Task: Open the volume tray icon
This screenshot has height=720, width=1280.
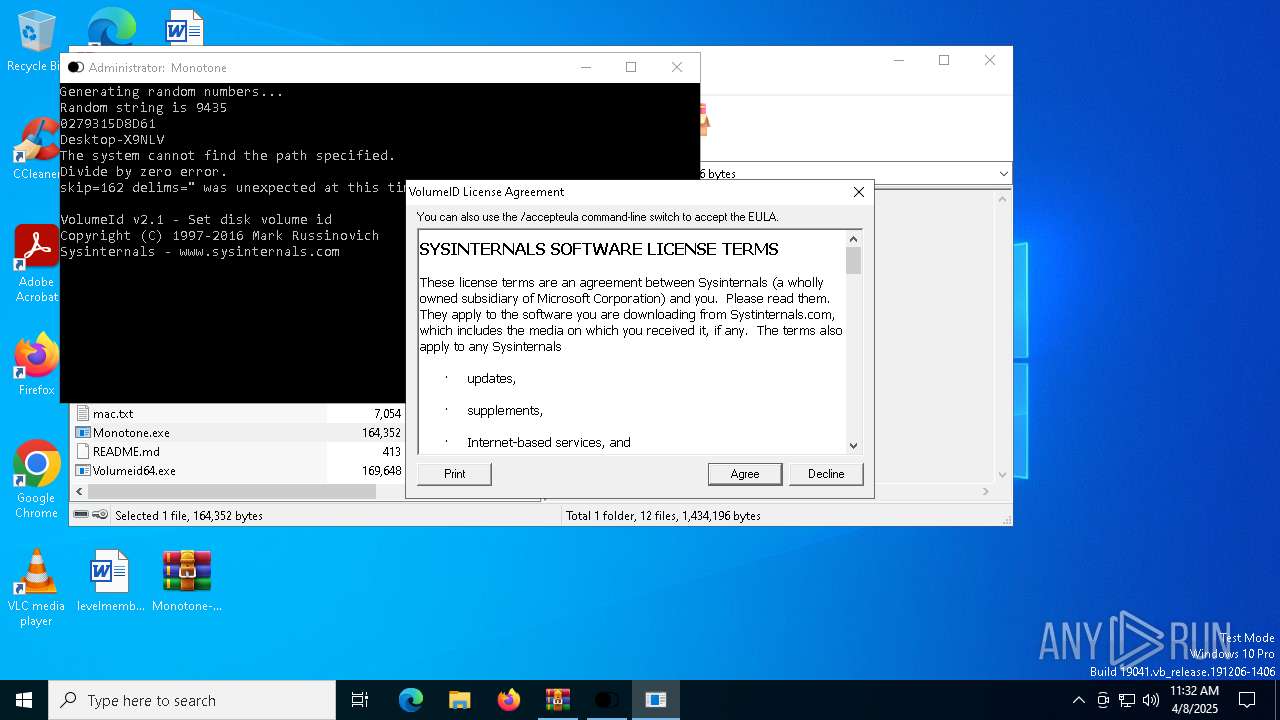Action: pos(1151,700)
